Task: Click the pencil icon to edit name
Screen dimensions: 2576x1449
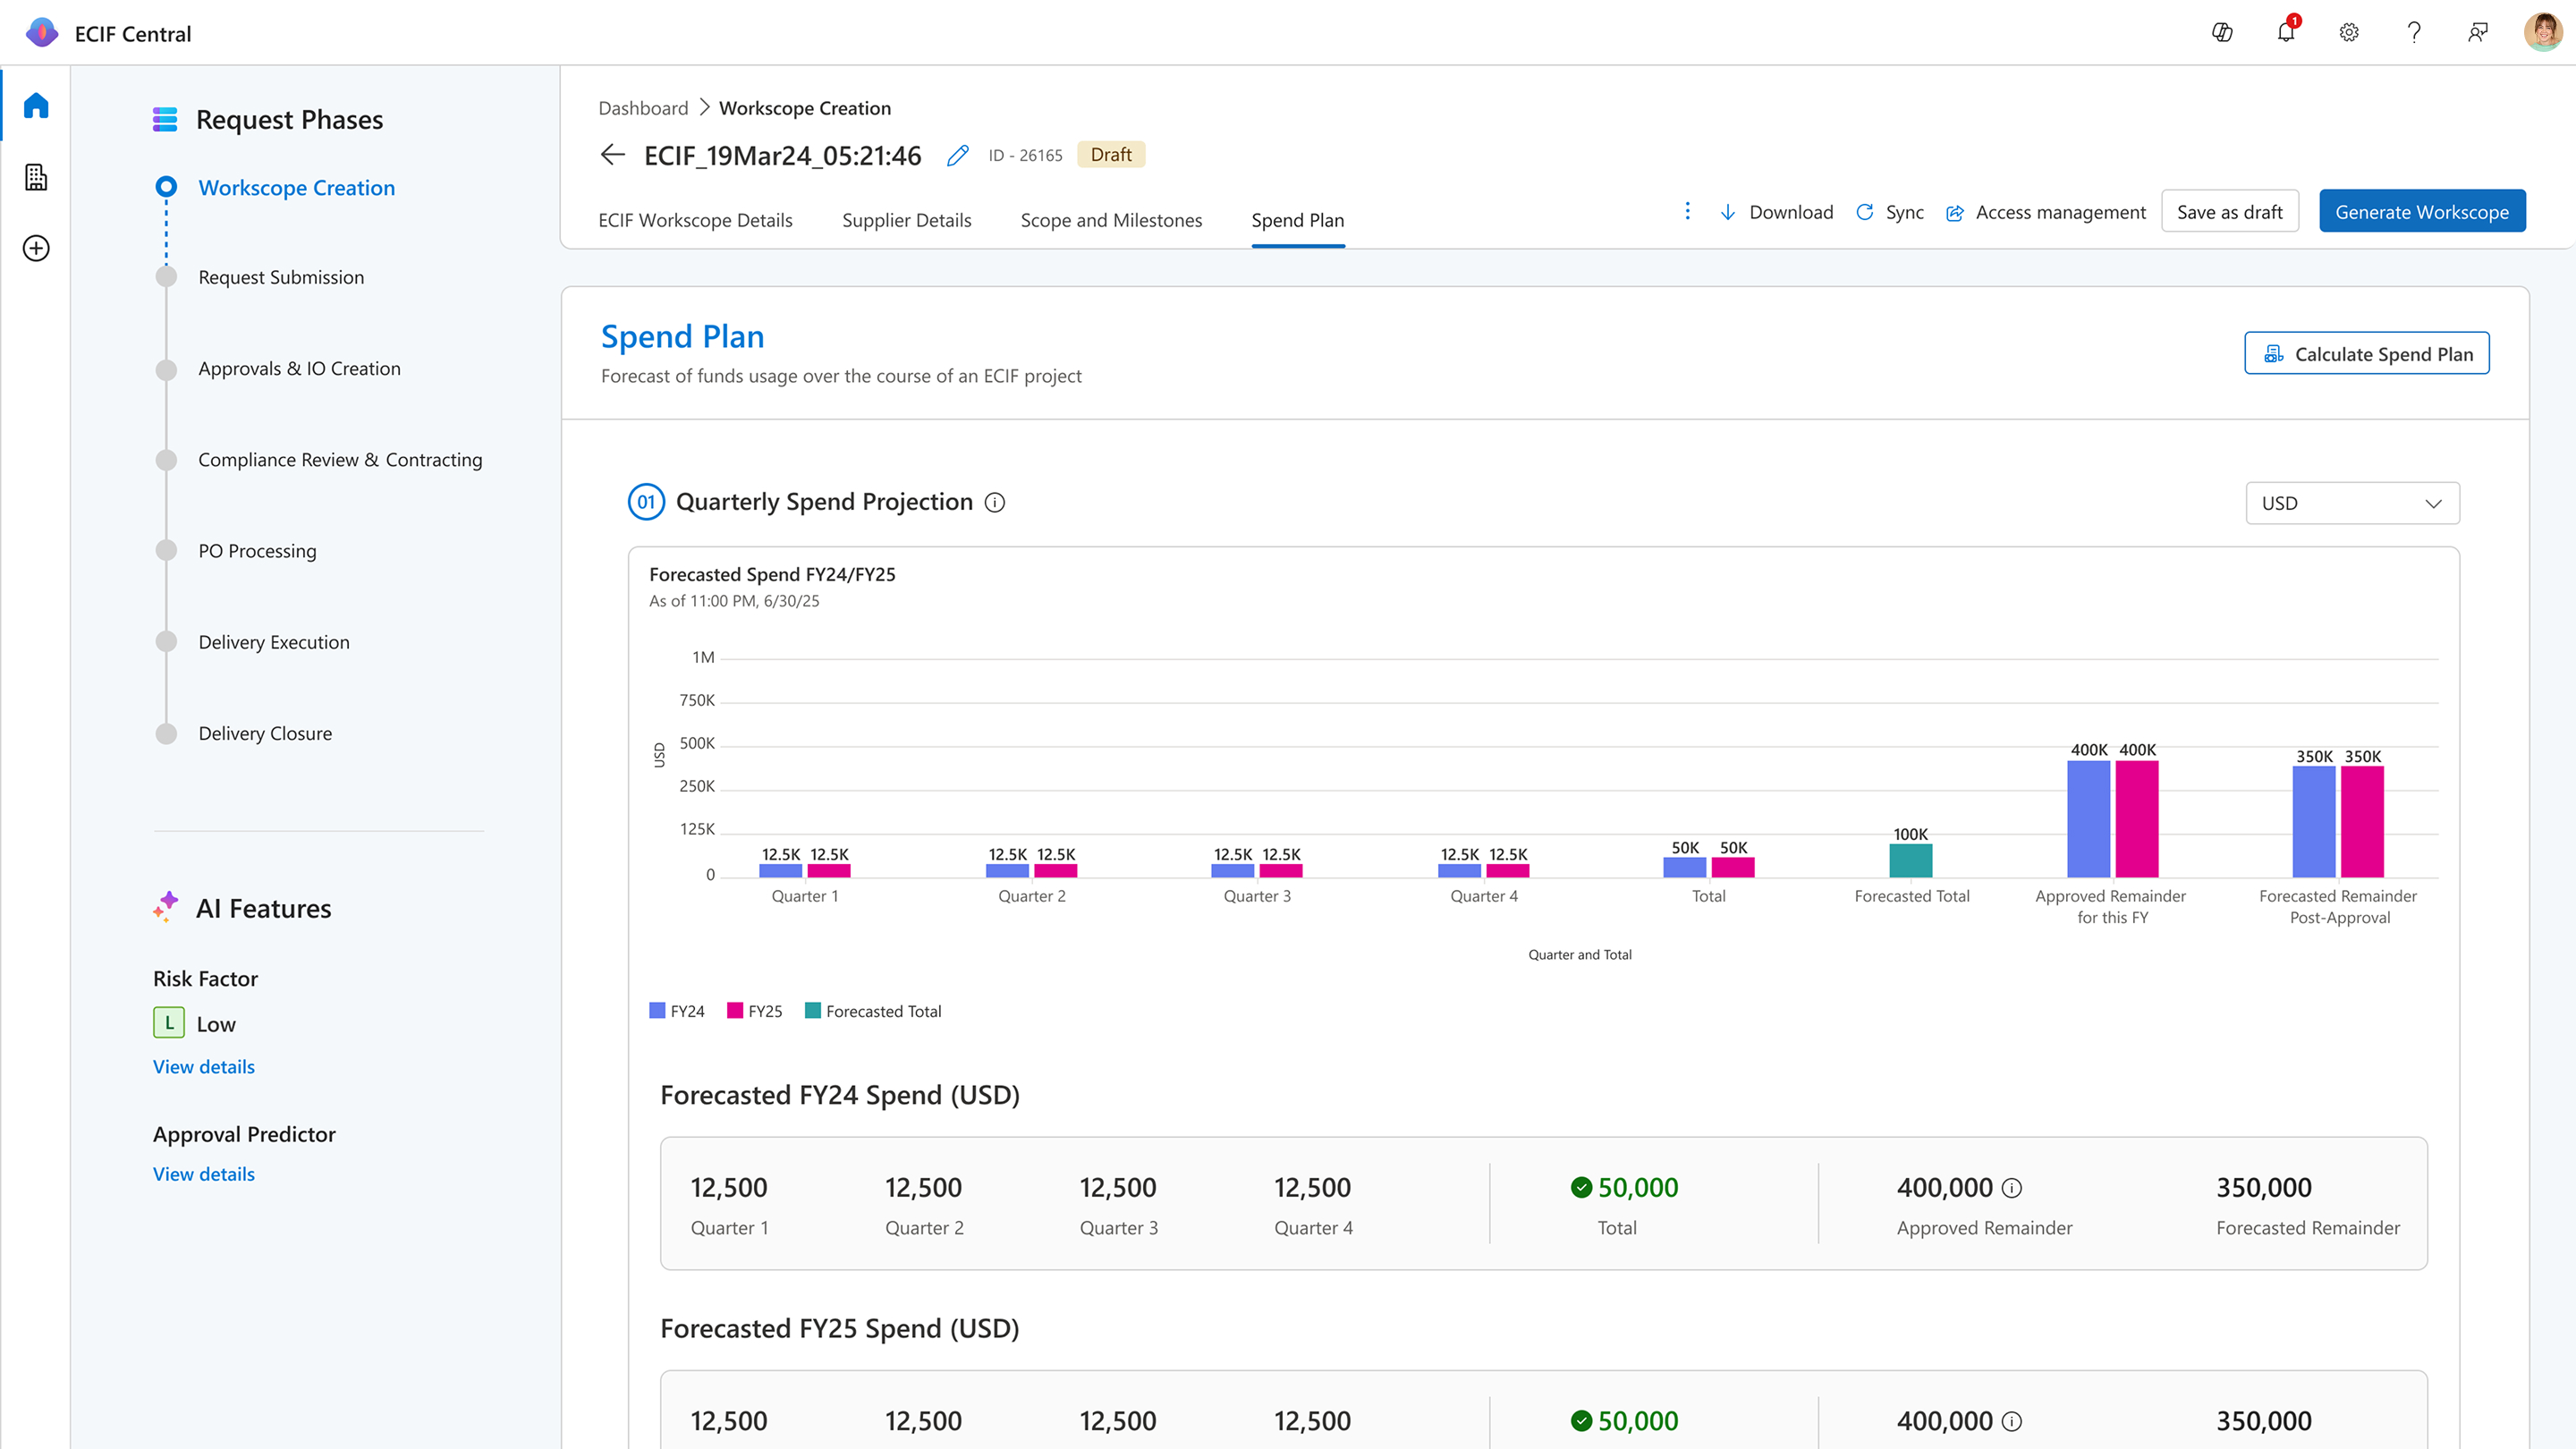Action: pyautogui.click(x=957, y=155)
